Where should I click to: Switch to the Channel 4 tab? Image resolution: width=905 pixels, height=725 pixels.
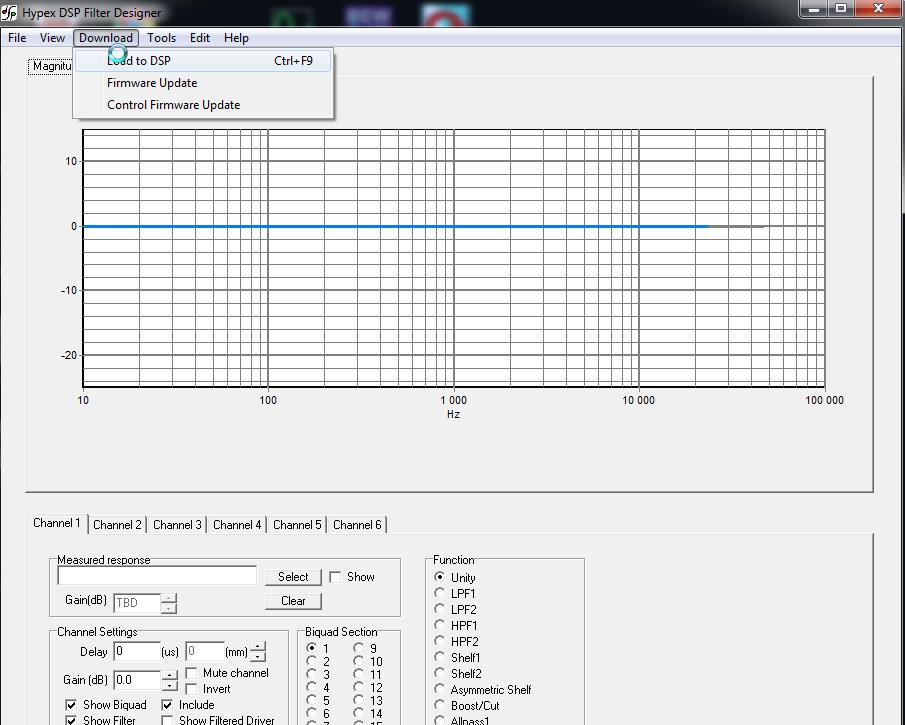[x=237, y=525]
